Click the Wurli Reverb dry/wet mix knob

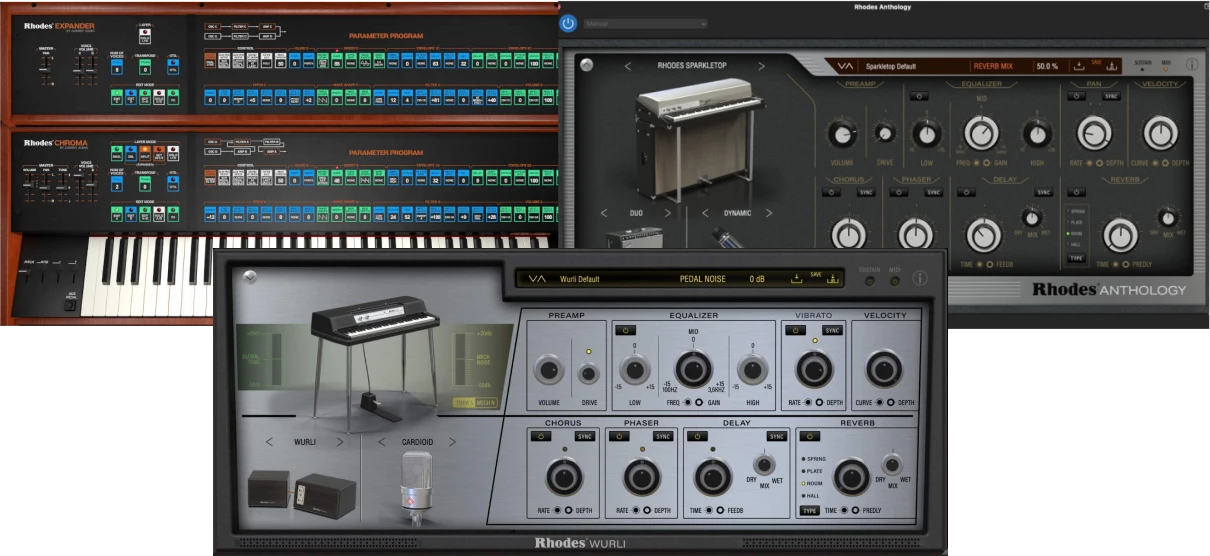pyautogui.click(x=891, y=464)
